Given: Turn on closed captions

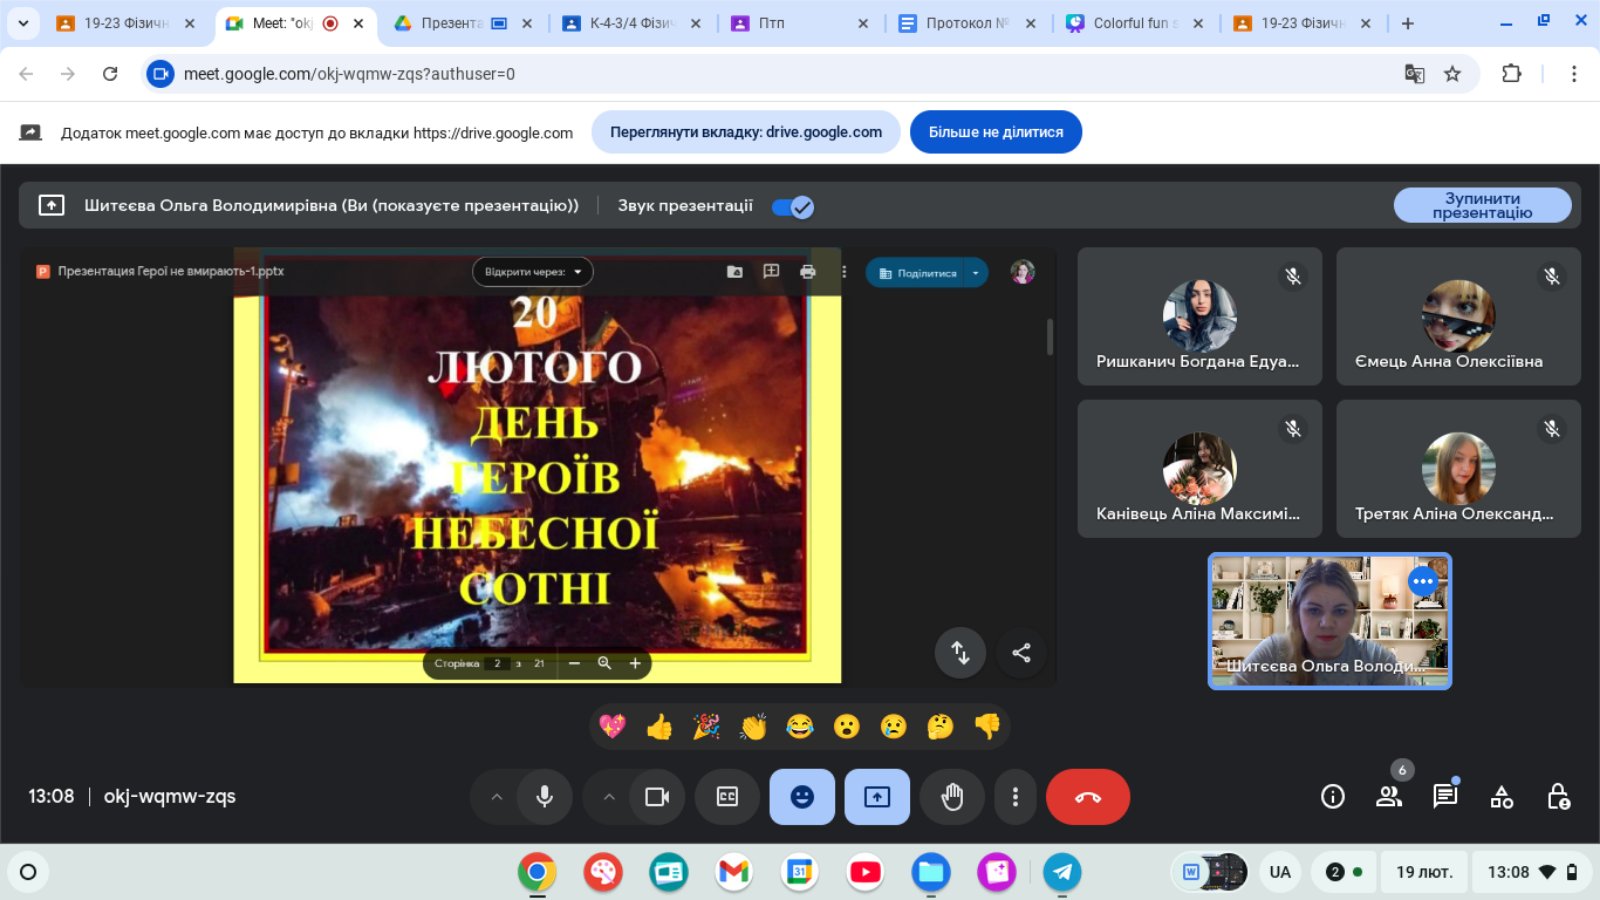Looking at the screenshot, I should [x=727, y=797].
